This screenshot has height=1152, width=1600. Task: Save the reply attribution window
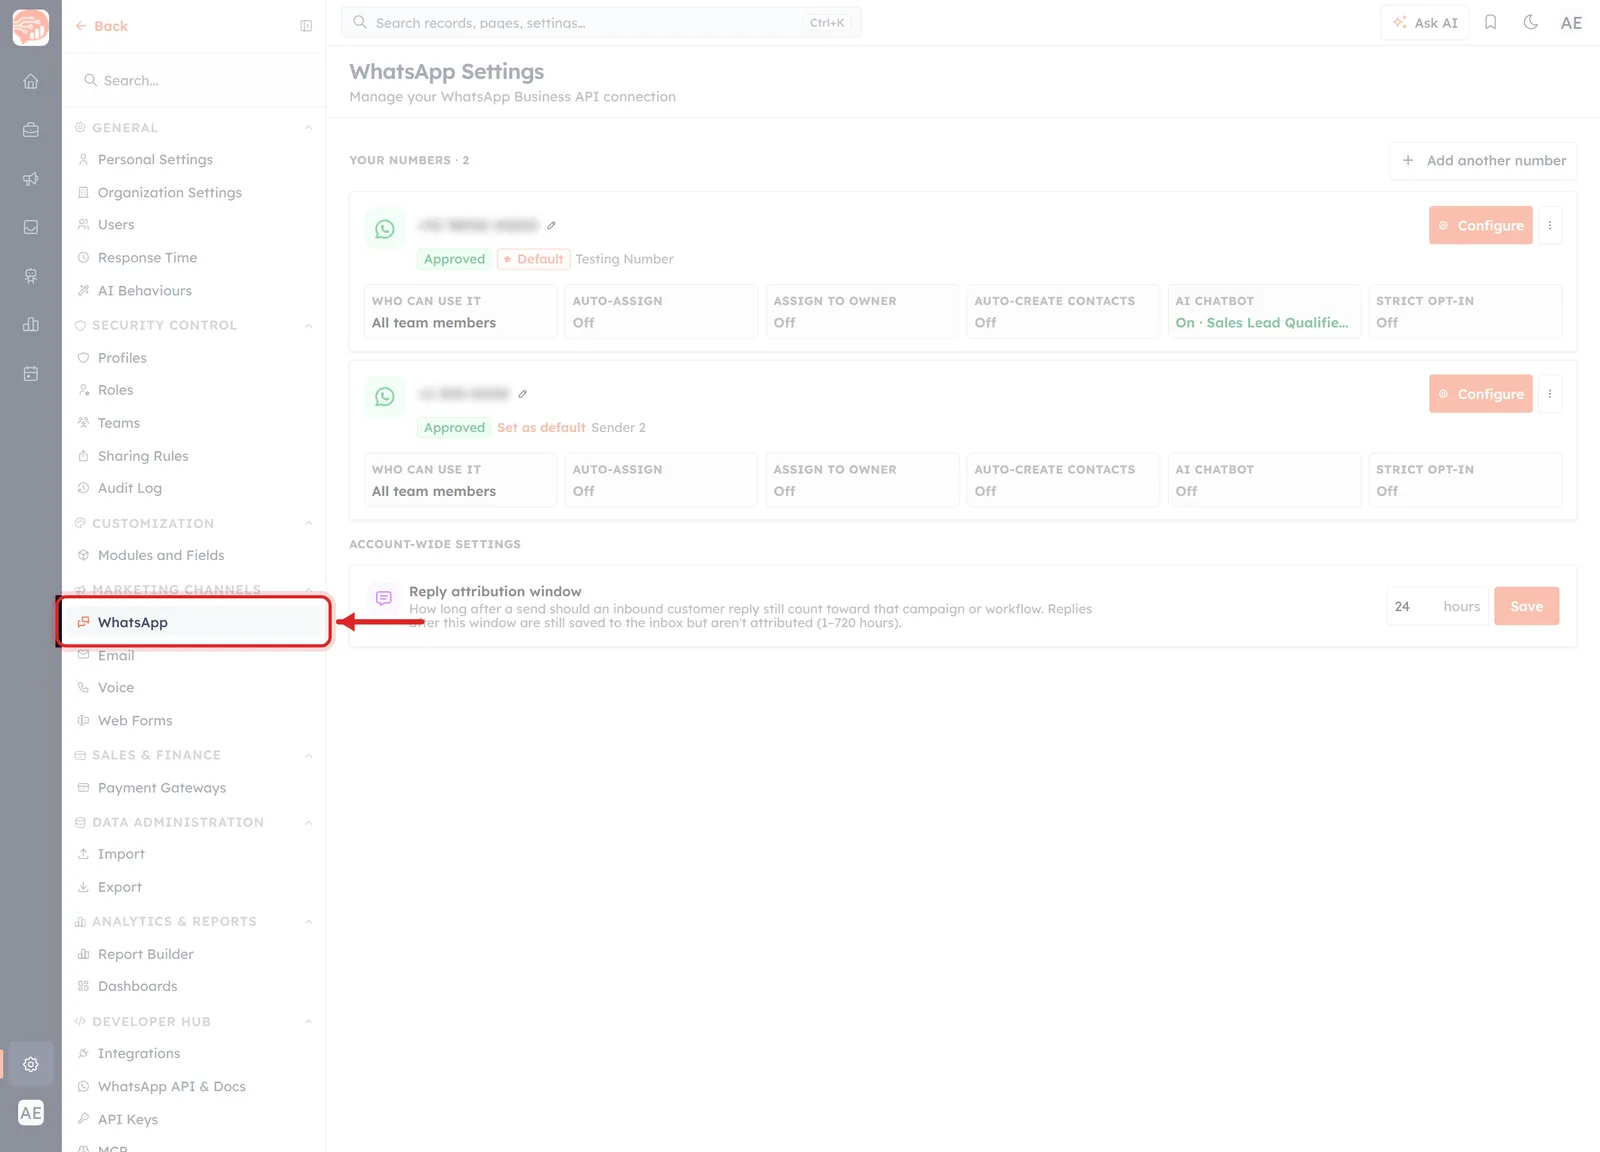coord(1526,606)
